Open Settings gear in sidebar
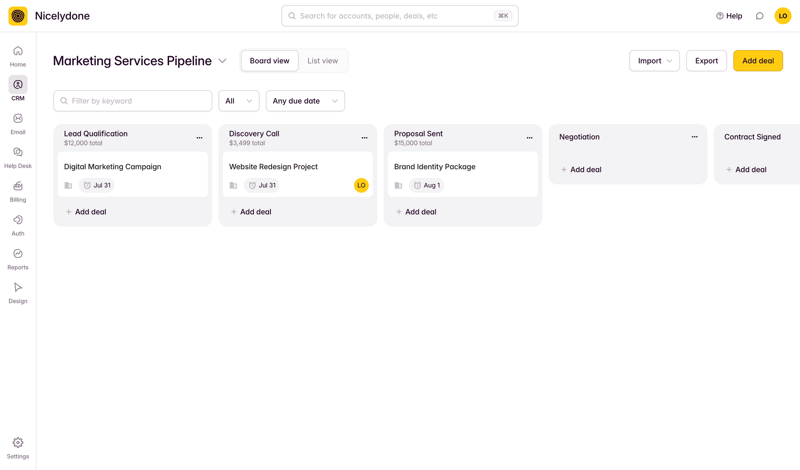This screenshot has width=800, height=470. 18,448
